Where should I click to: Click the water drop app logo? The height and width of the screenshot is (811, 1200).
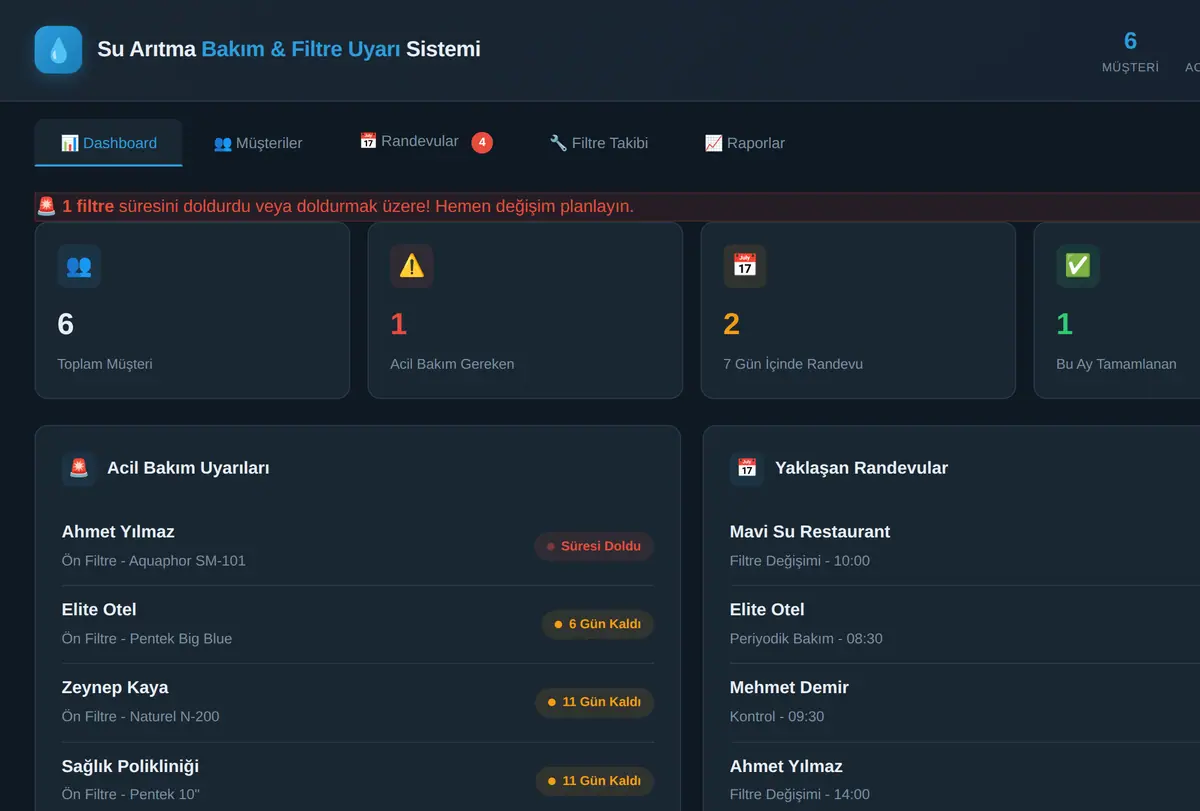click(58, 49)
